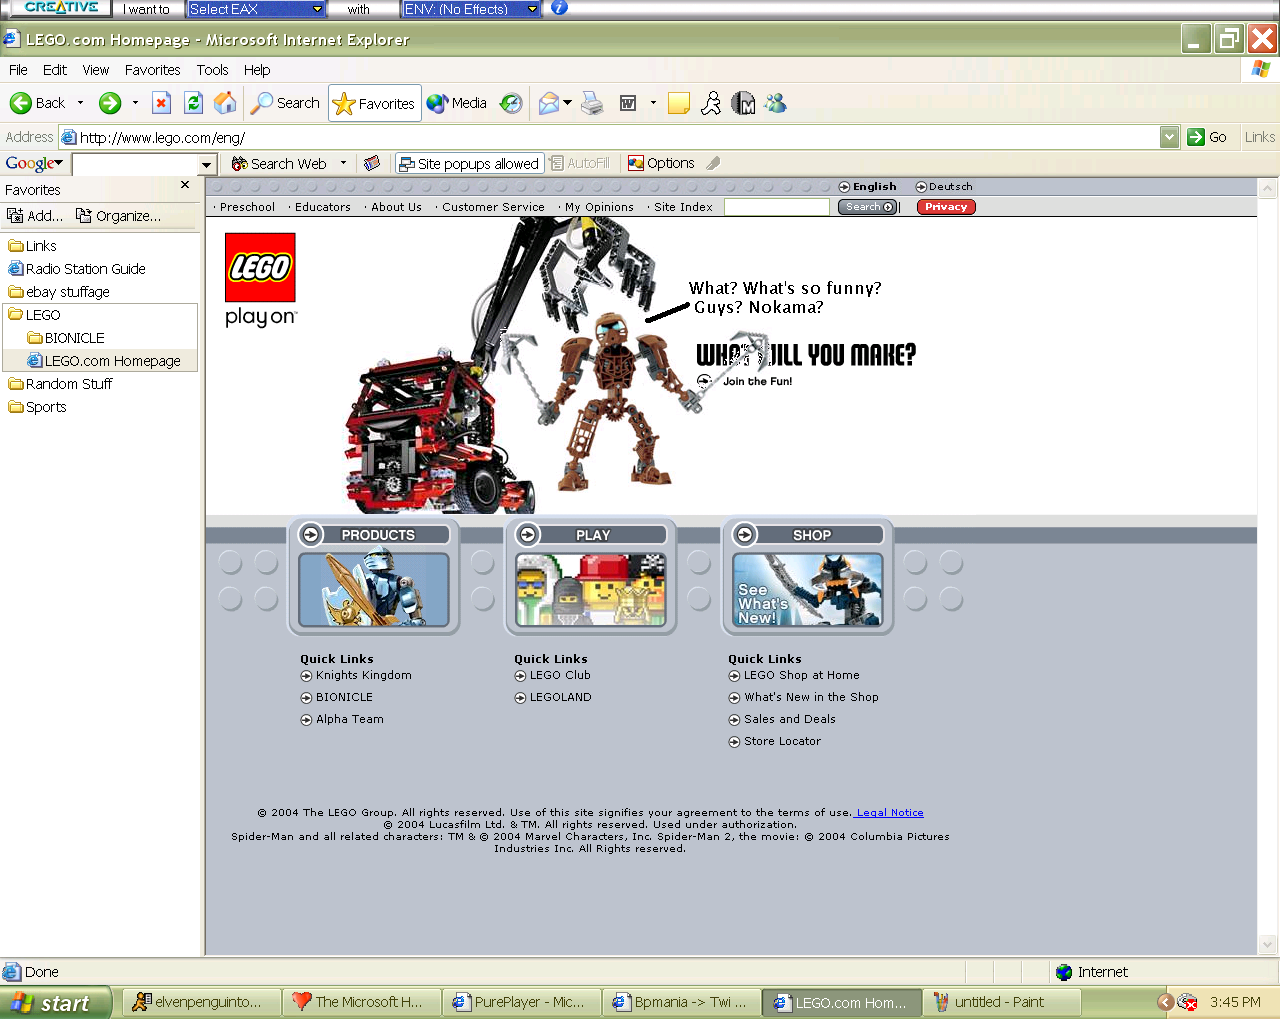Image resolution: width=1280 pixels, height=1024 pixels.
Task: Toggle Site popups allowed on the Google toolbar
Action: 469,163
